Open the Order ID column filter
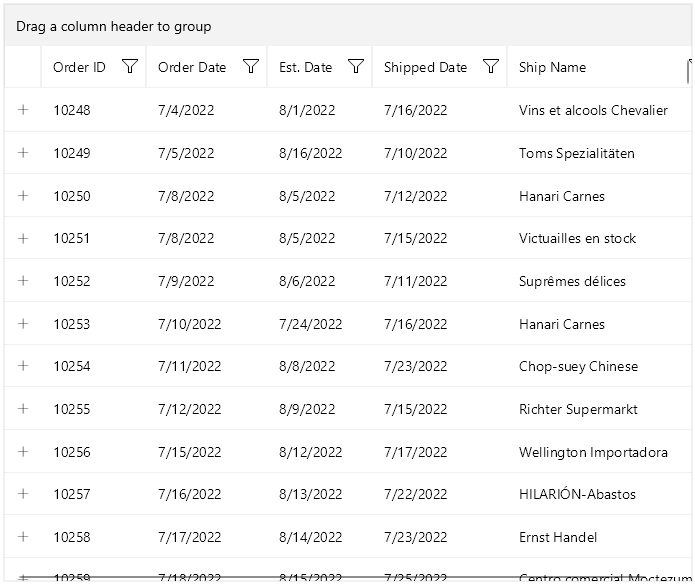Image resolution: width=695 pixels, height=585 pixels. (130, 66)
